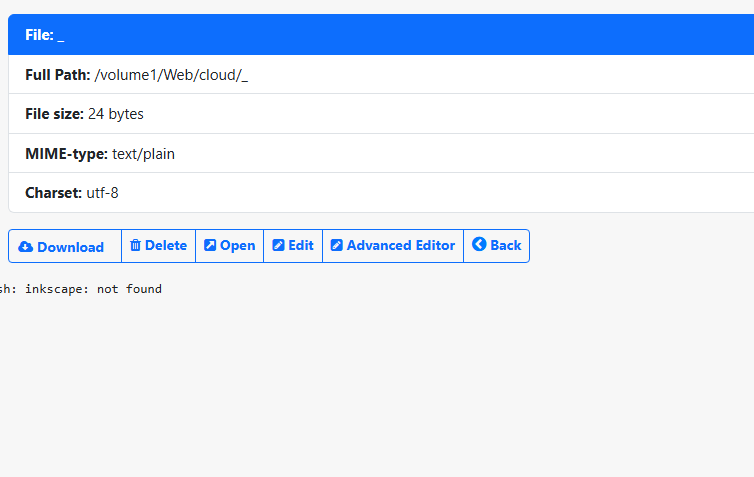Image resolution: width=754 pixels, height=477 pixels.
Task: Click the pencil icon beside Advanced Editor
Action: [337, 246]
